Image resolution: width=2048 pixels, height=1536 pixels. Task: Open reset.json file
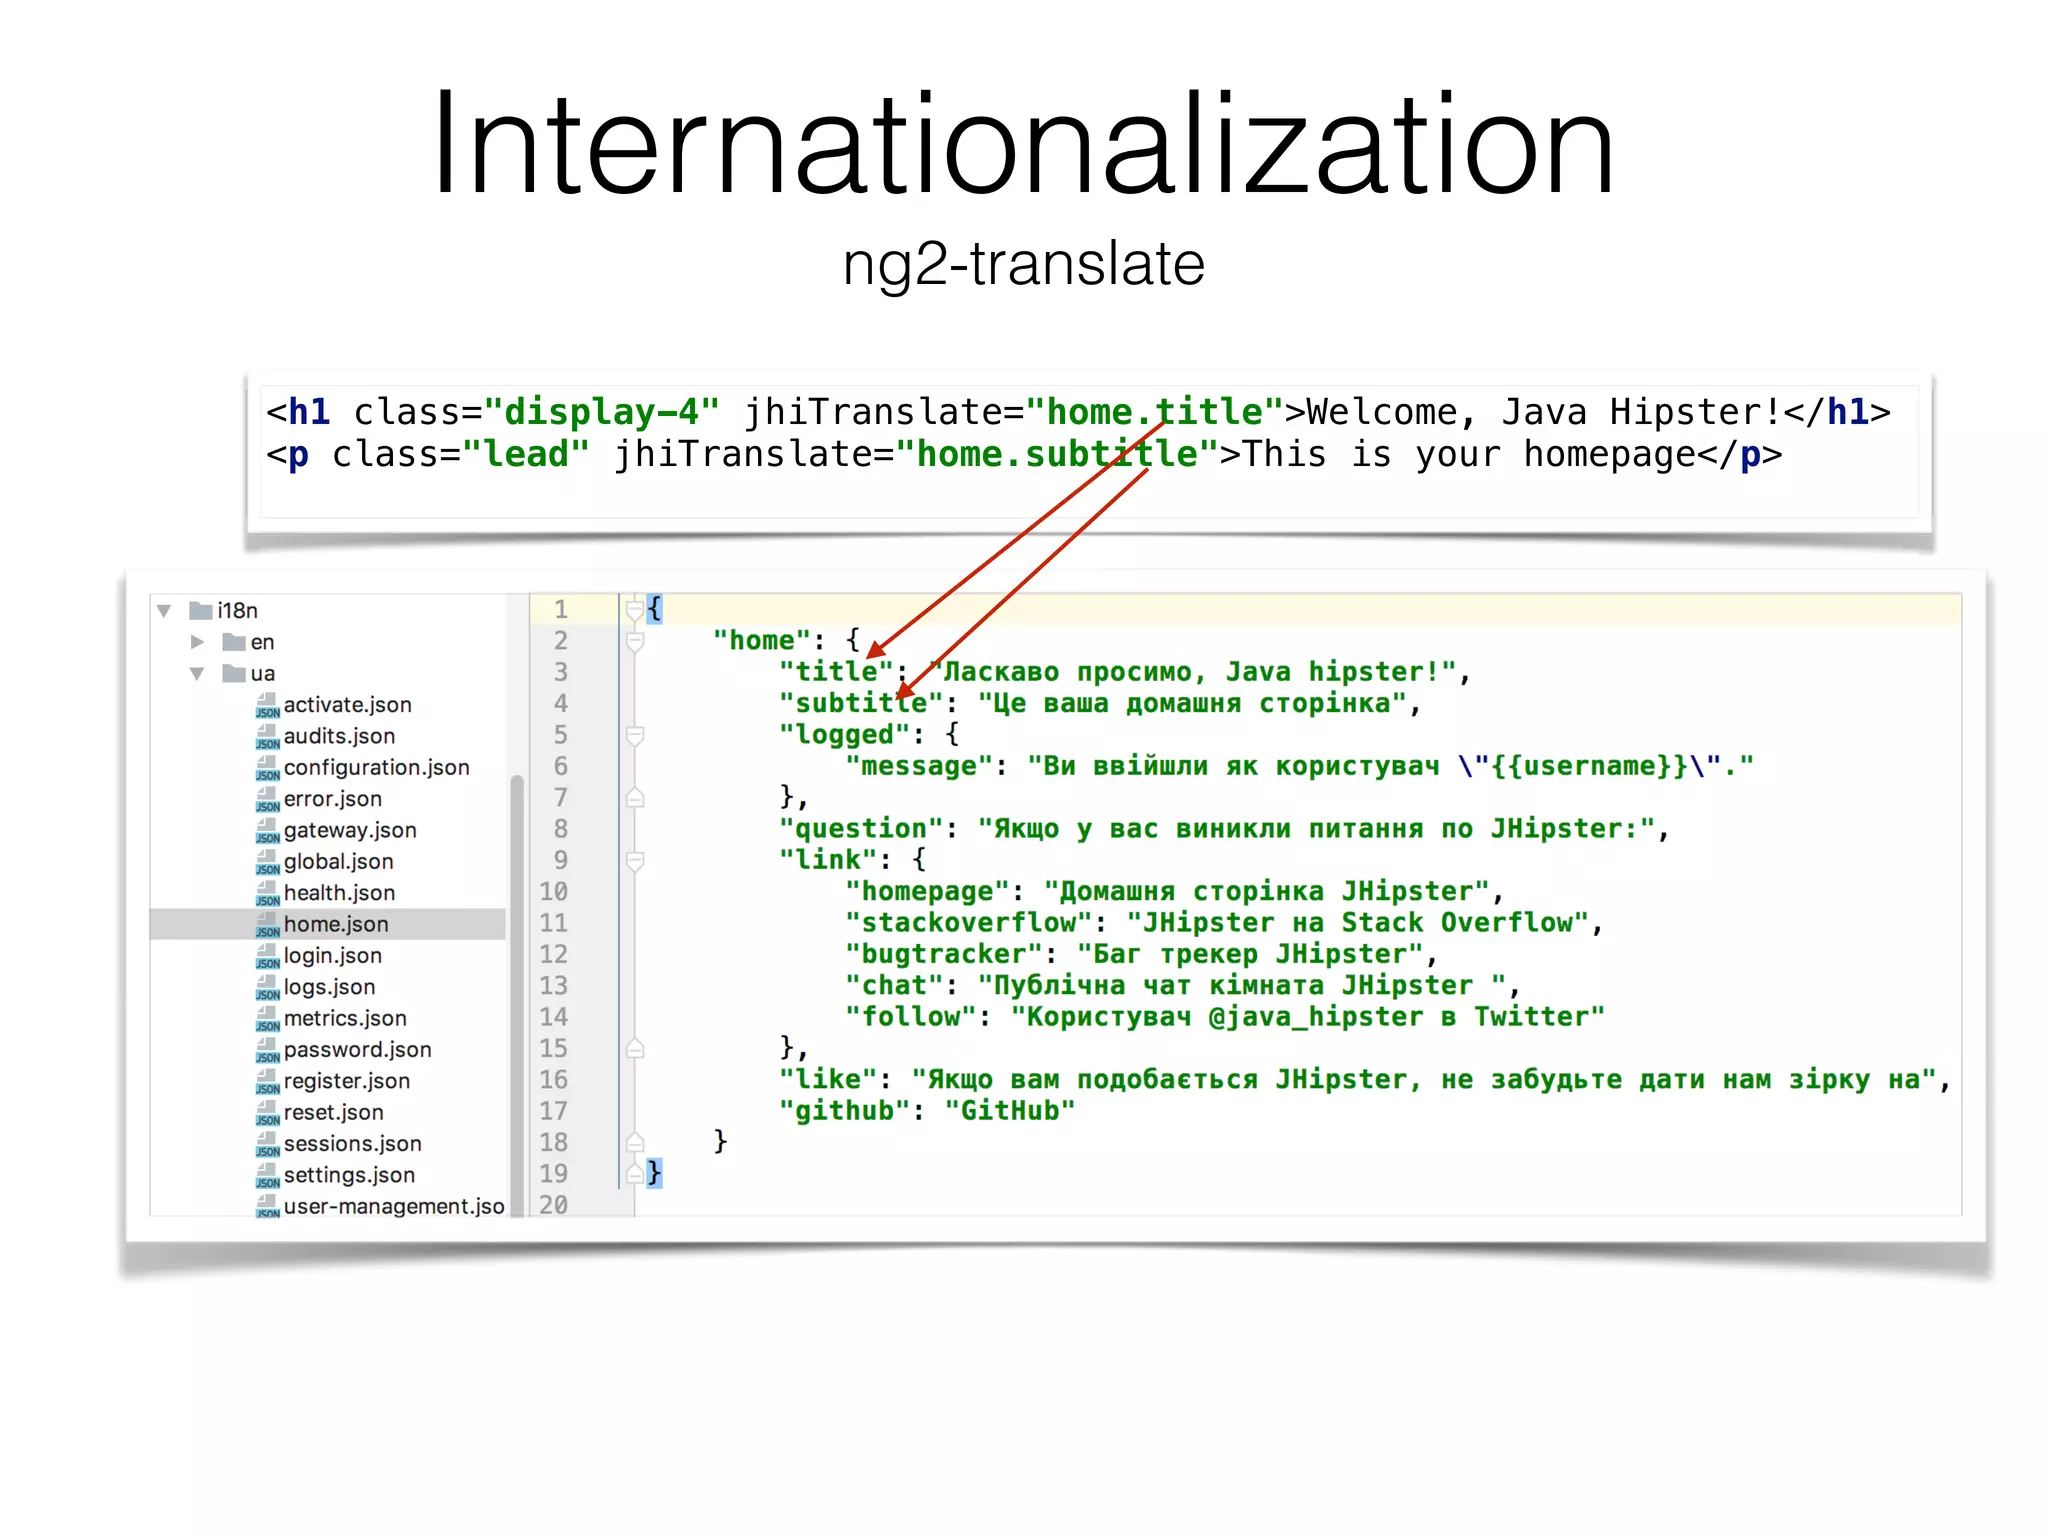click(333, 1112)
